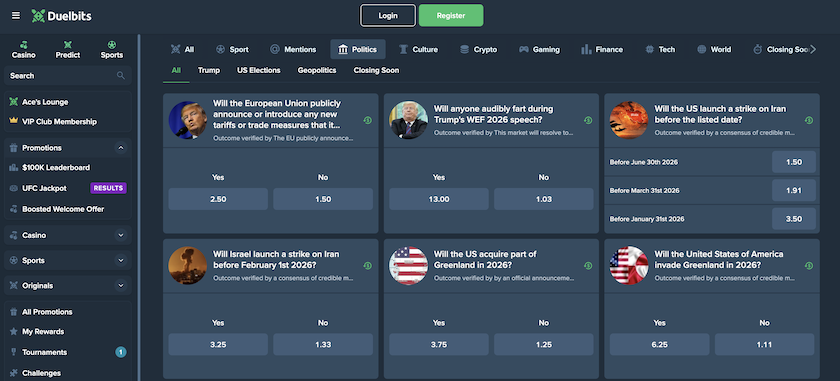Open the Predict section icon
The image size is (840, 381).
68,45
